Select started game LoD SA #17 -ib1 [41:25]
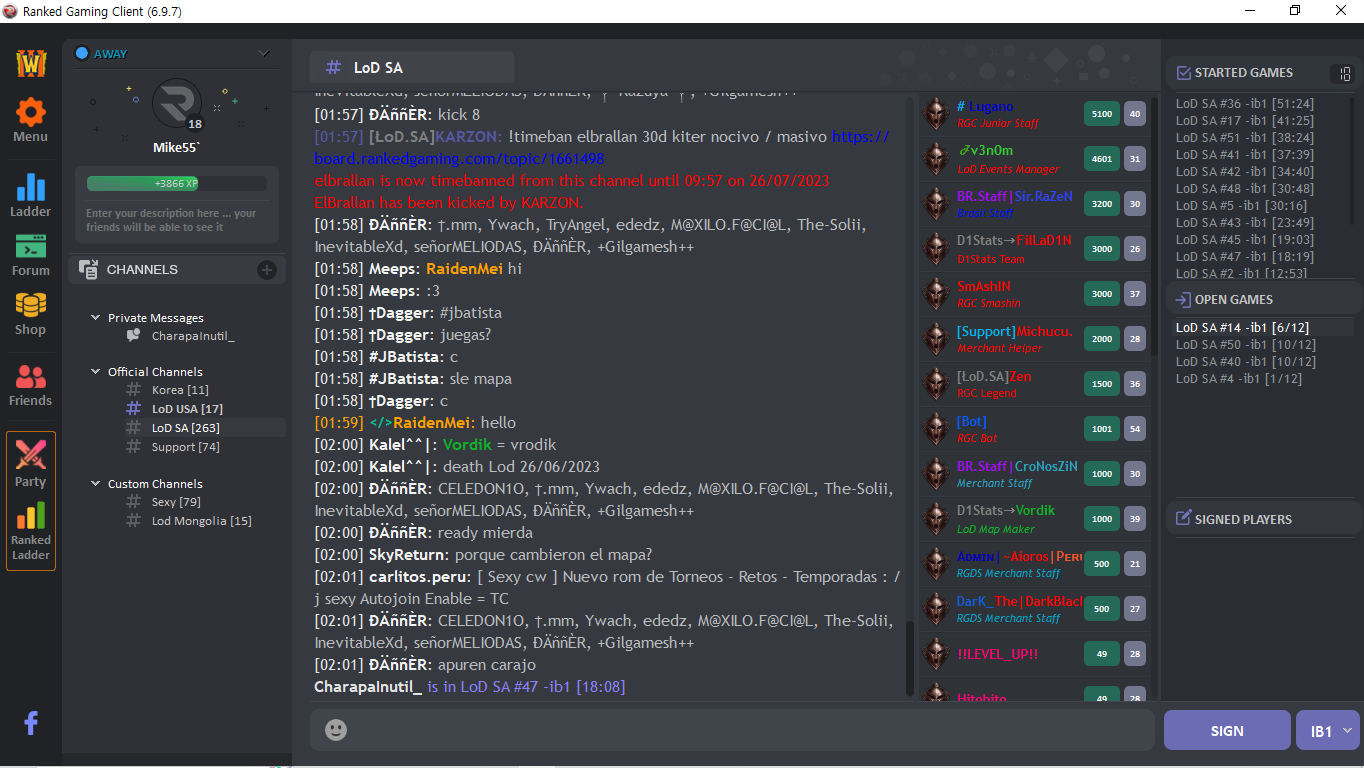This screenshot has height=768, width=1364. click(1245, 121)
